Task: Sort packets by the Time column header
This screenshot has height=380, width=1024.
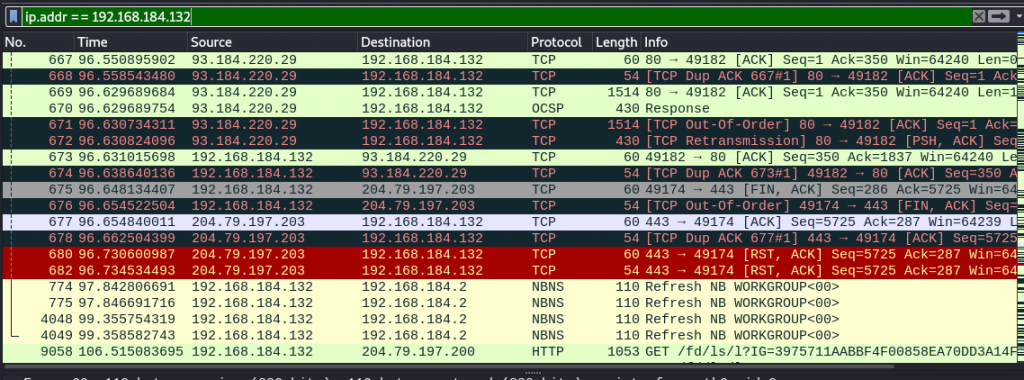Action: (x=131, y=42)
